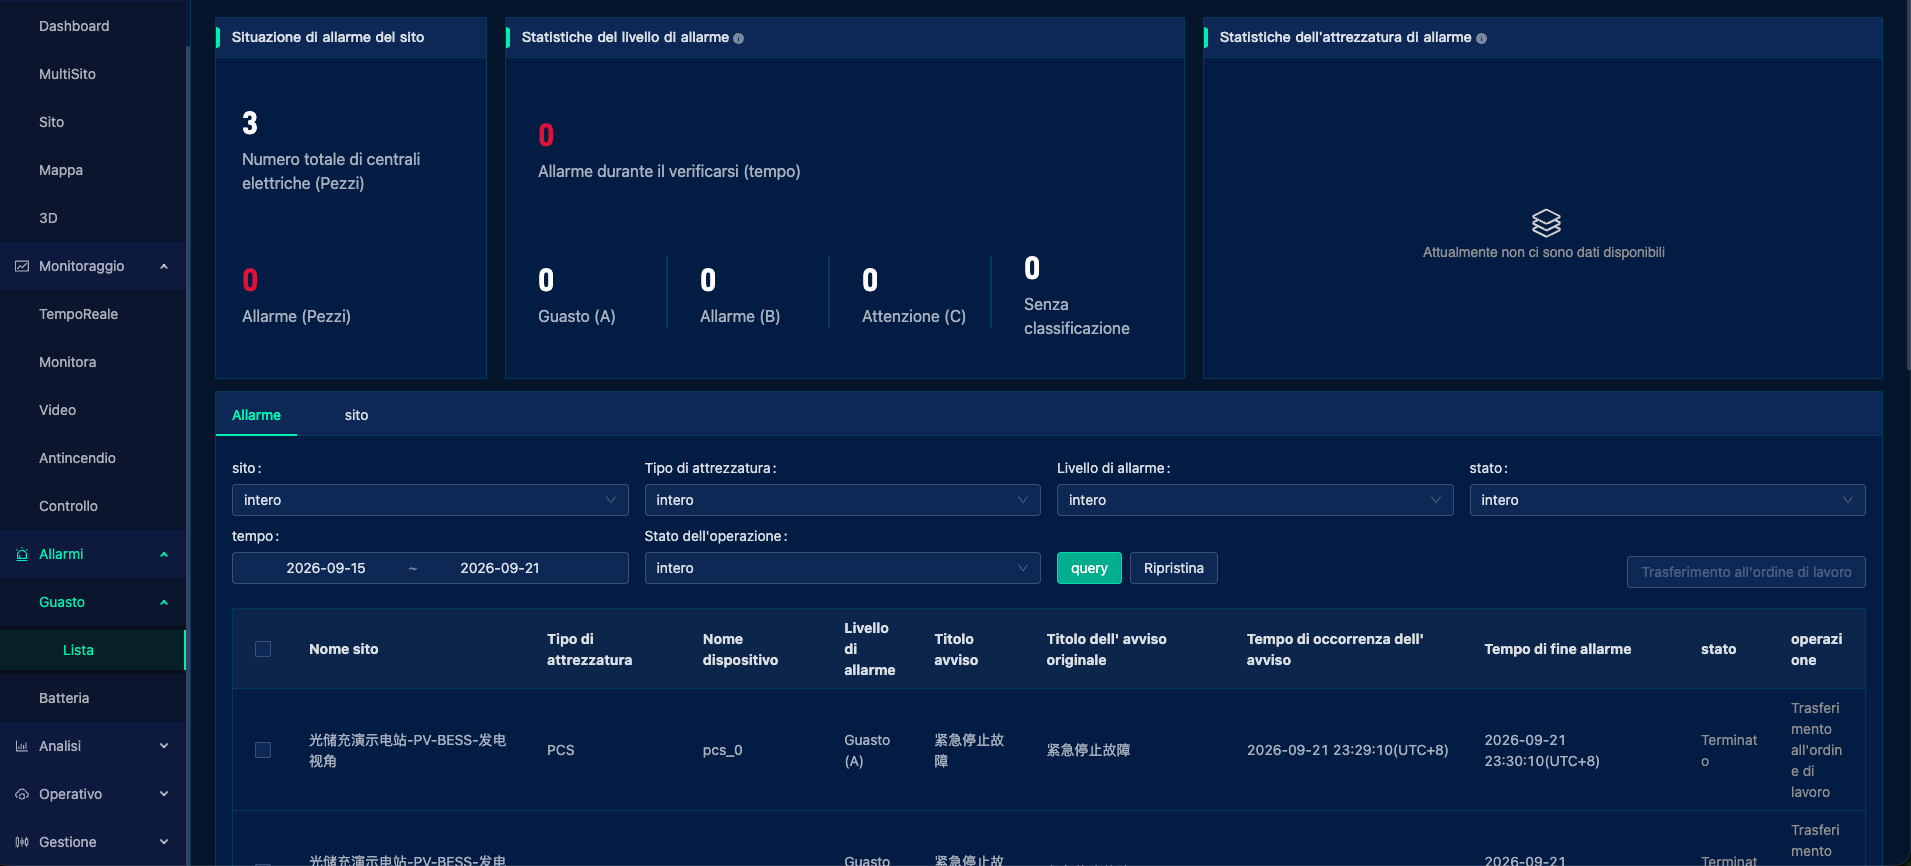The width and height of the screenshot is (1911, 866).
Task: Check the box for the pcs_0 alarm row
Action: (263, 750)
